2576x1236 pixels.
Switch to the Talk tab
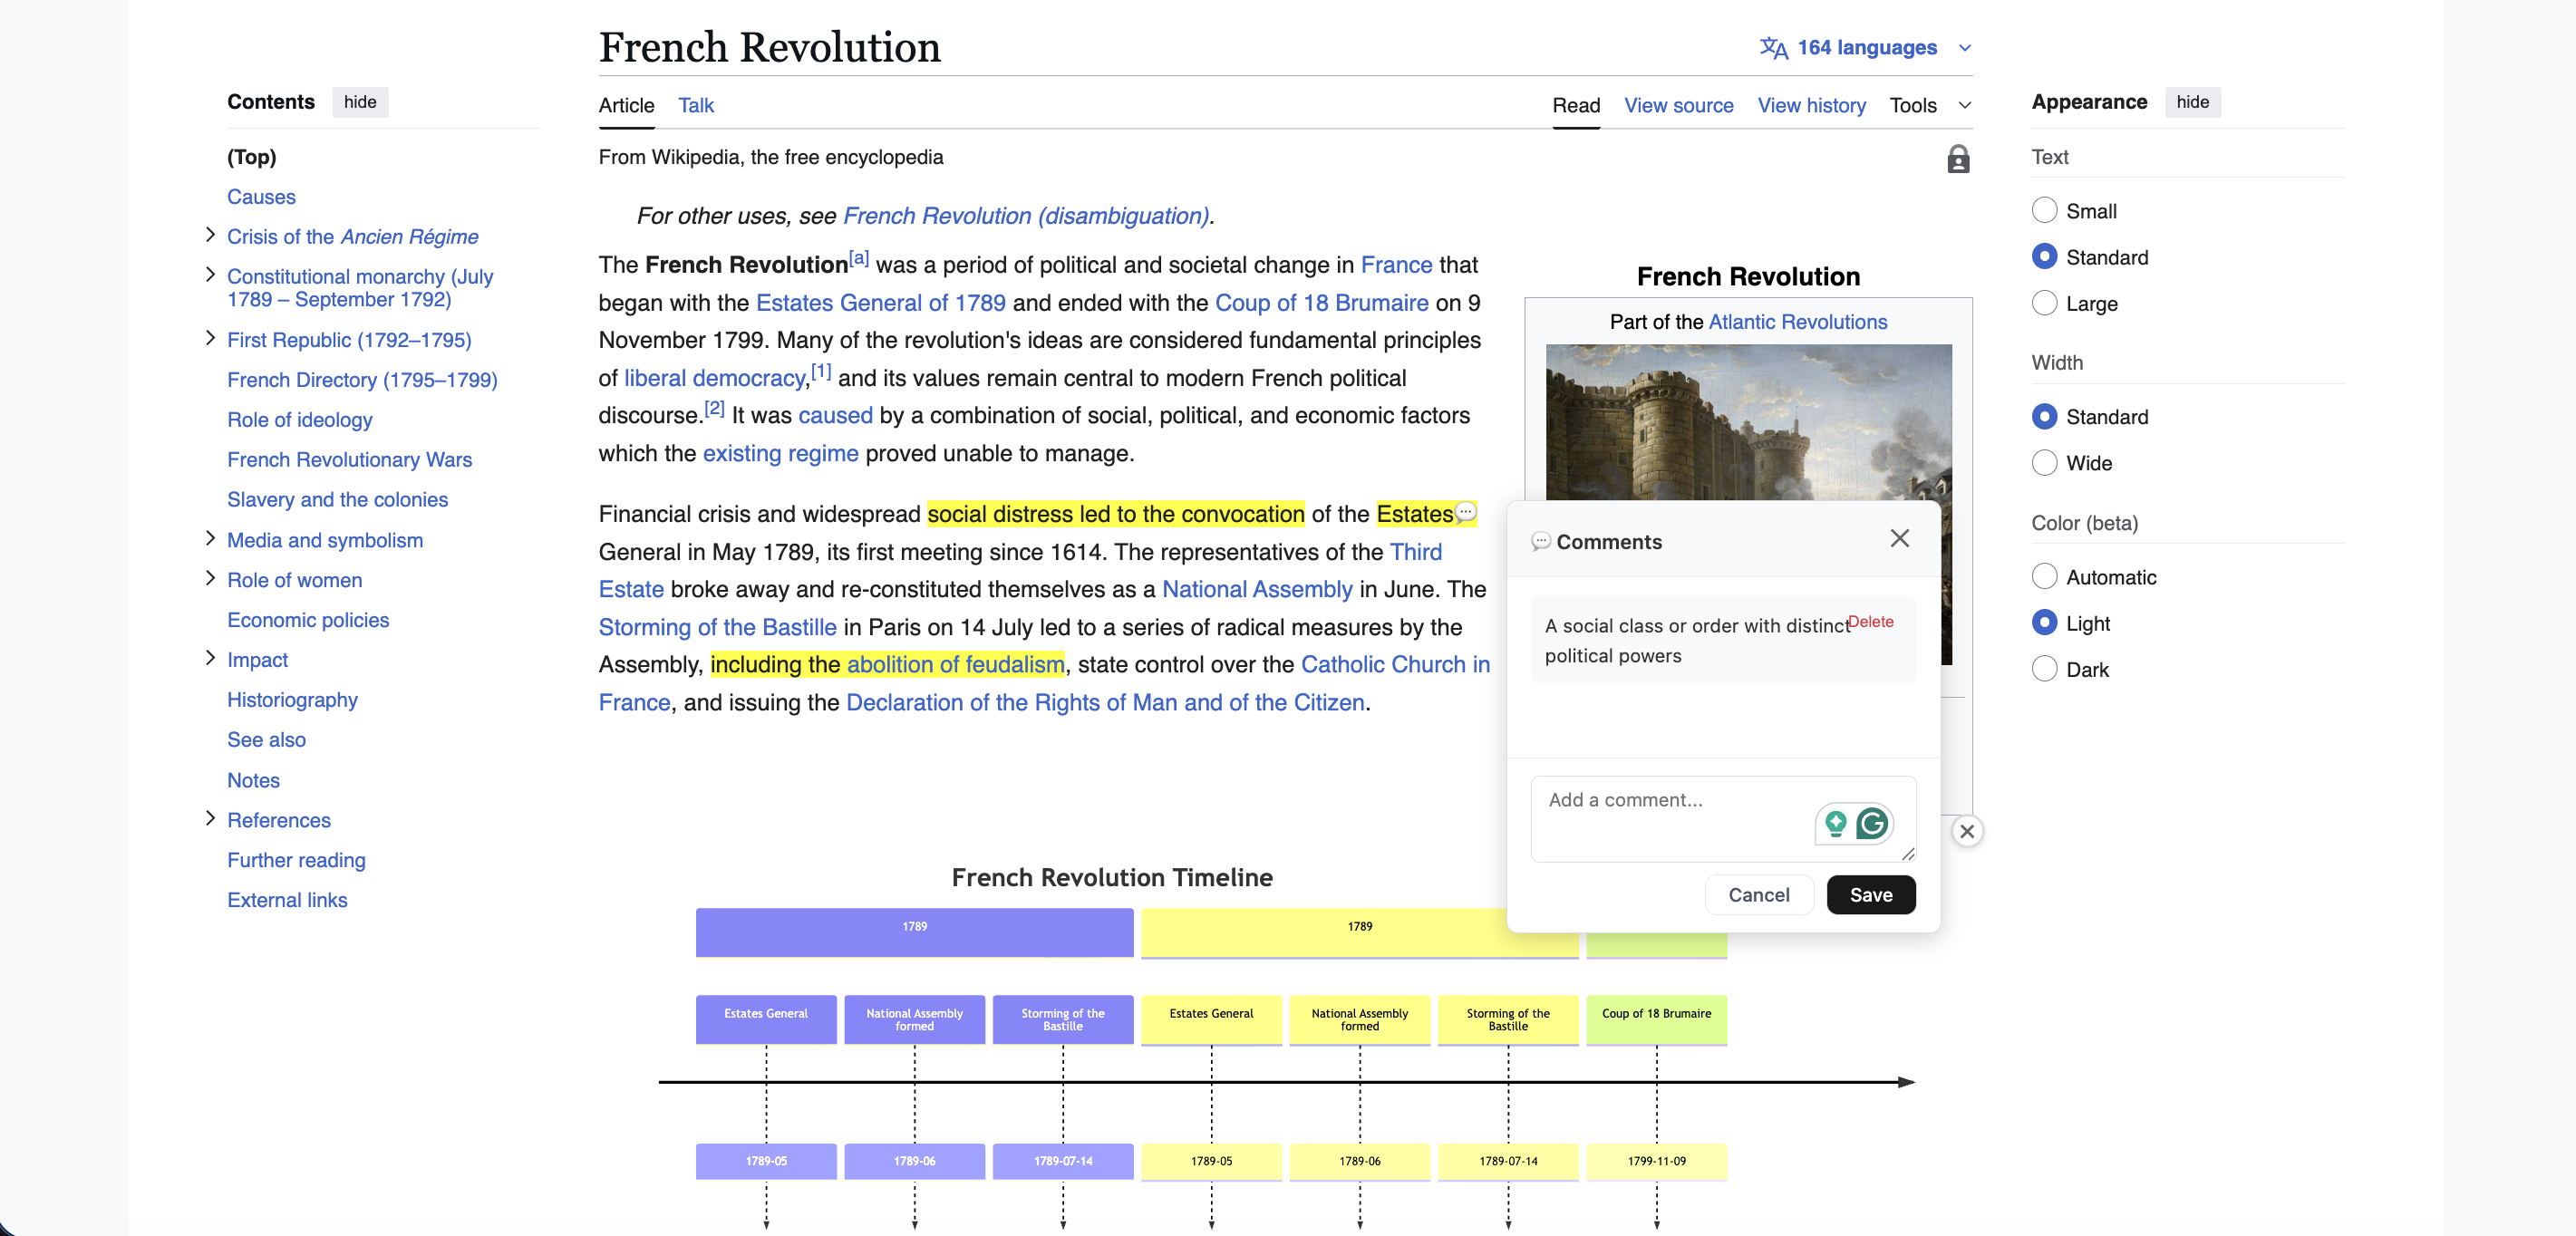click(695, 105)
